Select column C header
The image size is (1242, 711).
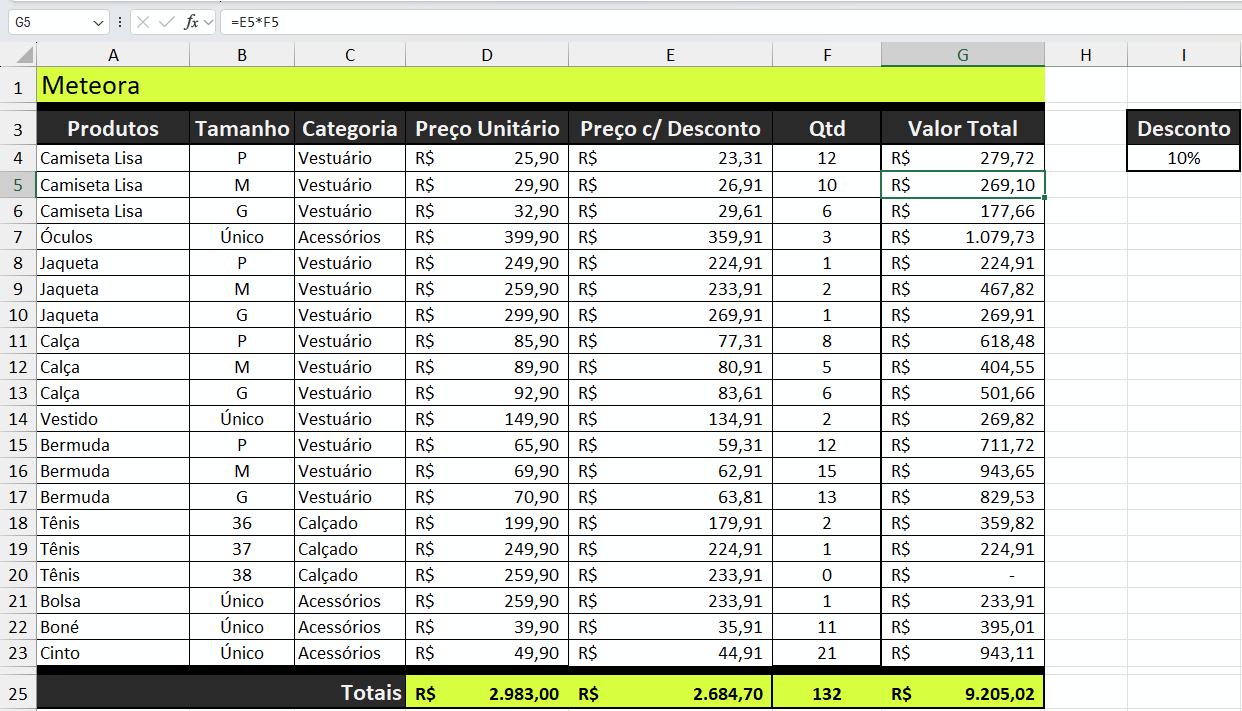click(x=350, y=55)
